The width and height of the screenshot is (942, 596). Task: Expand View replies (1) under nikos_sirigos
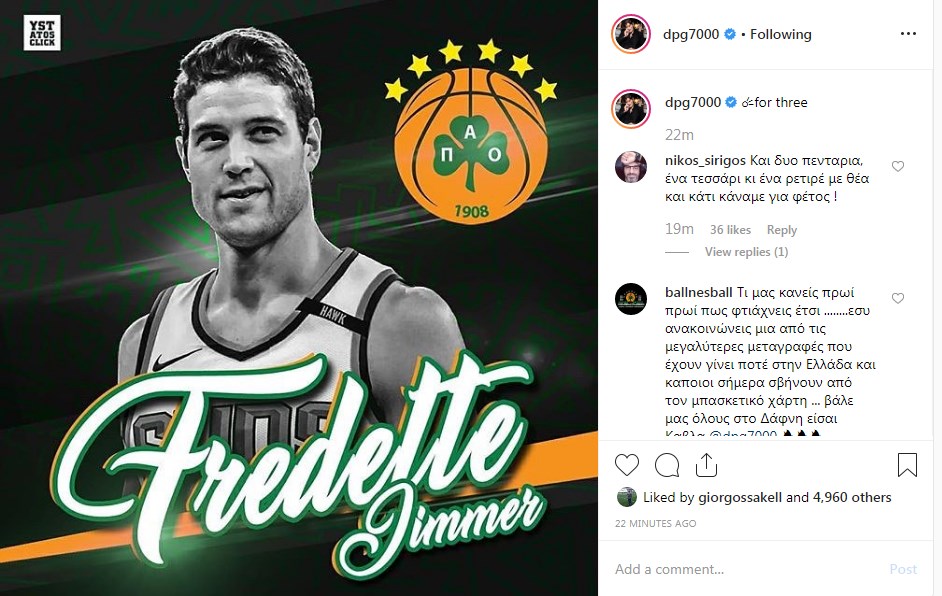click(x=746, y=252)
